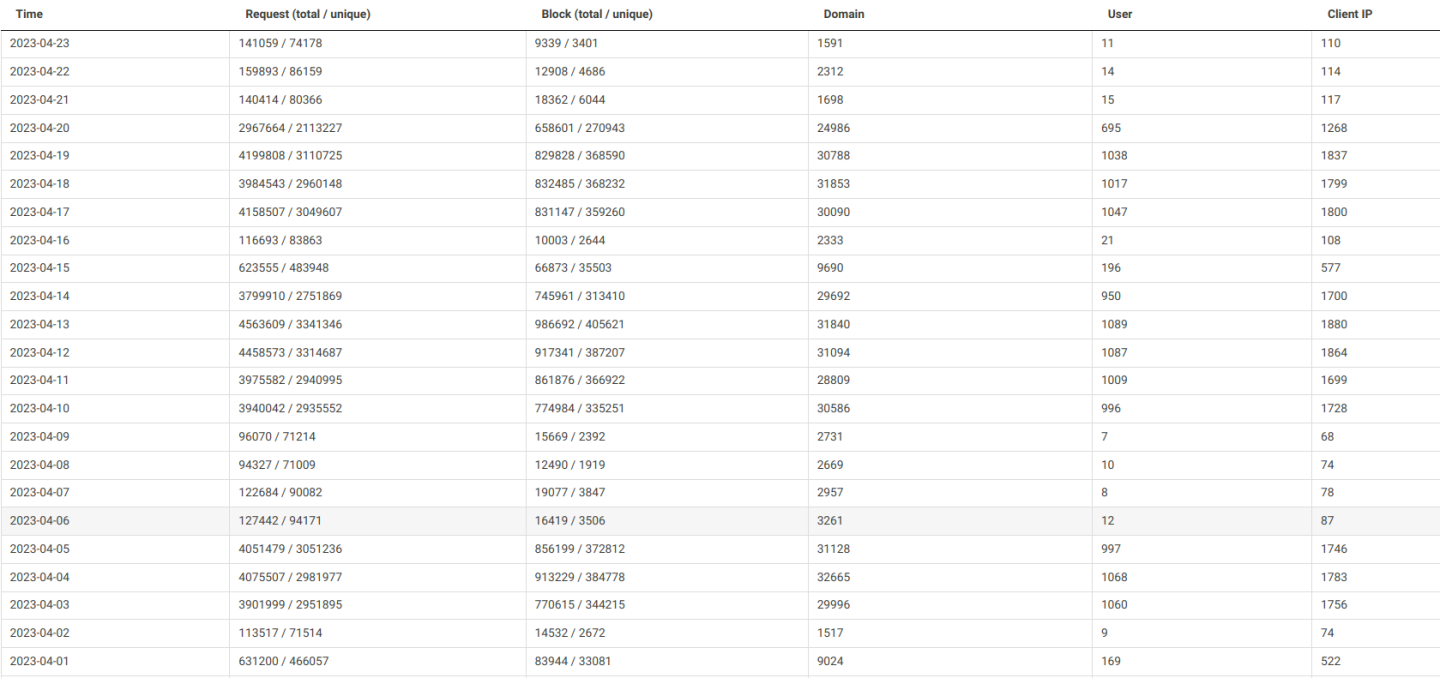Sort the table by the Domain column
This screenshot has height=678, width=1440.
(x=845, y=14)
